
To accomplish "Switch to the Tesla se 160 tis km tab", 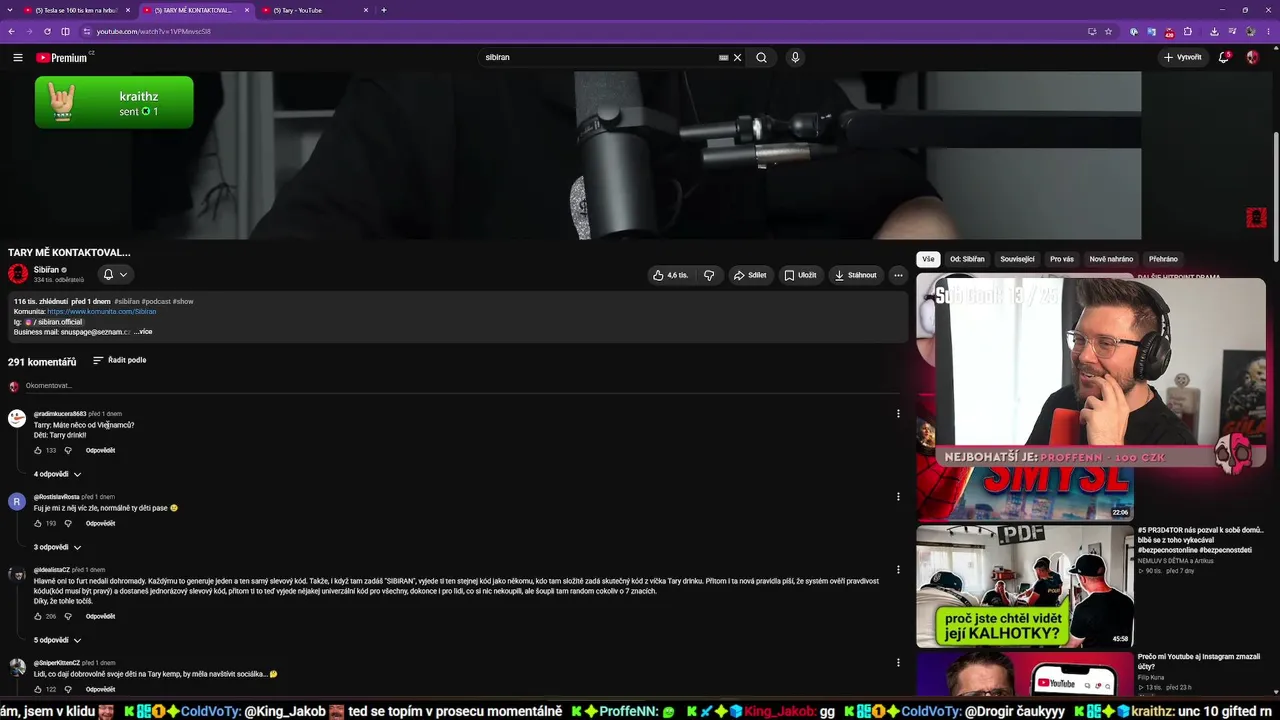I will 77,10.
